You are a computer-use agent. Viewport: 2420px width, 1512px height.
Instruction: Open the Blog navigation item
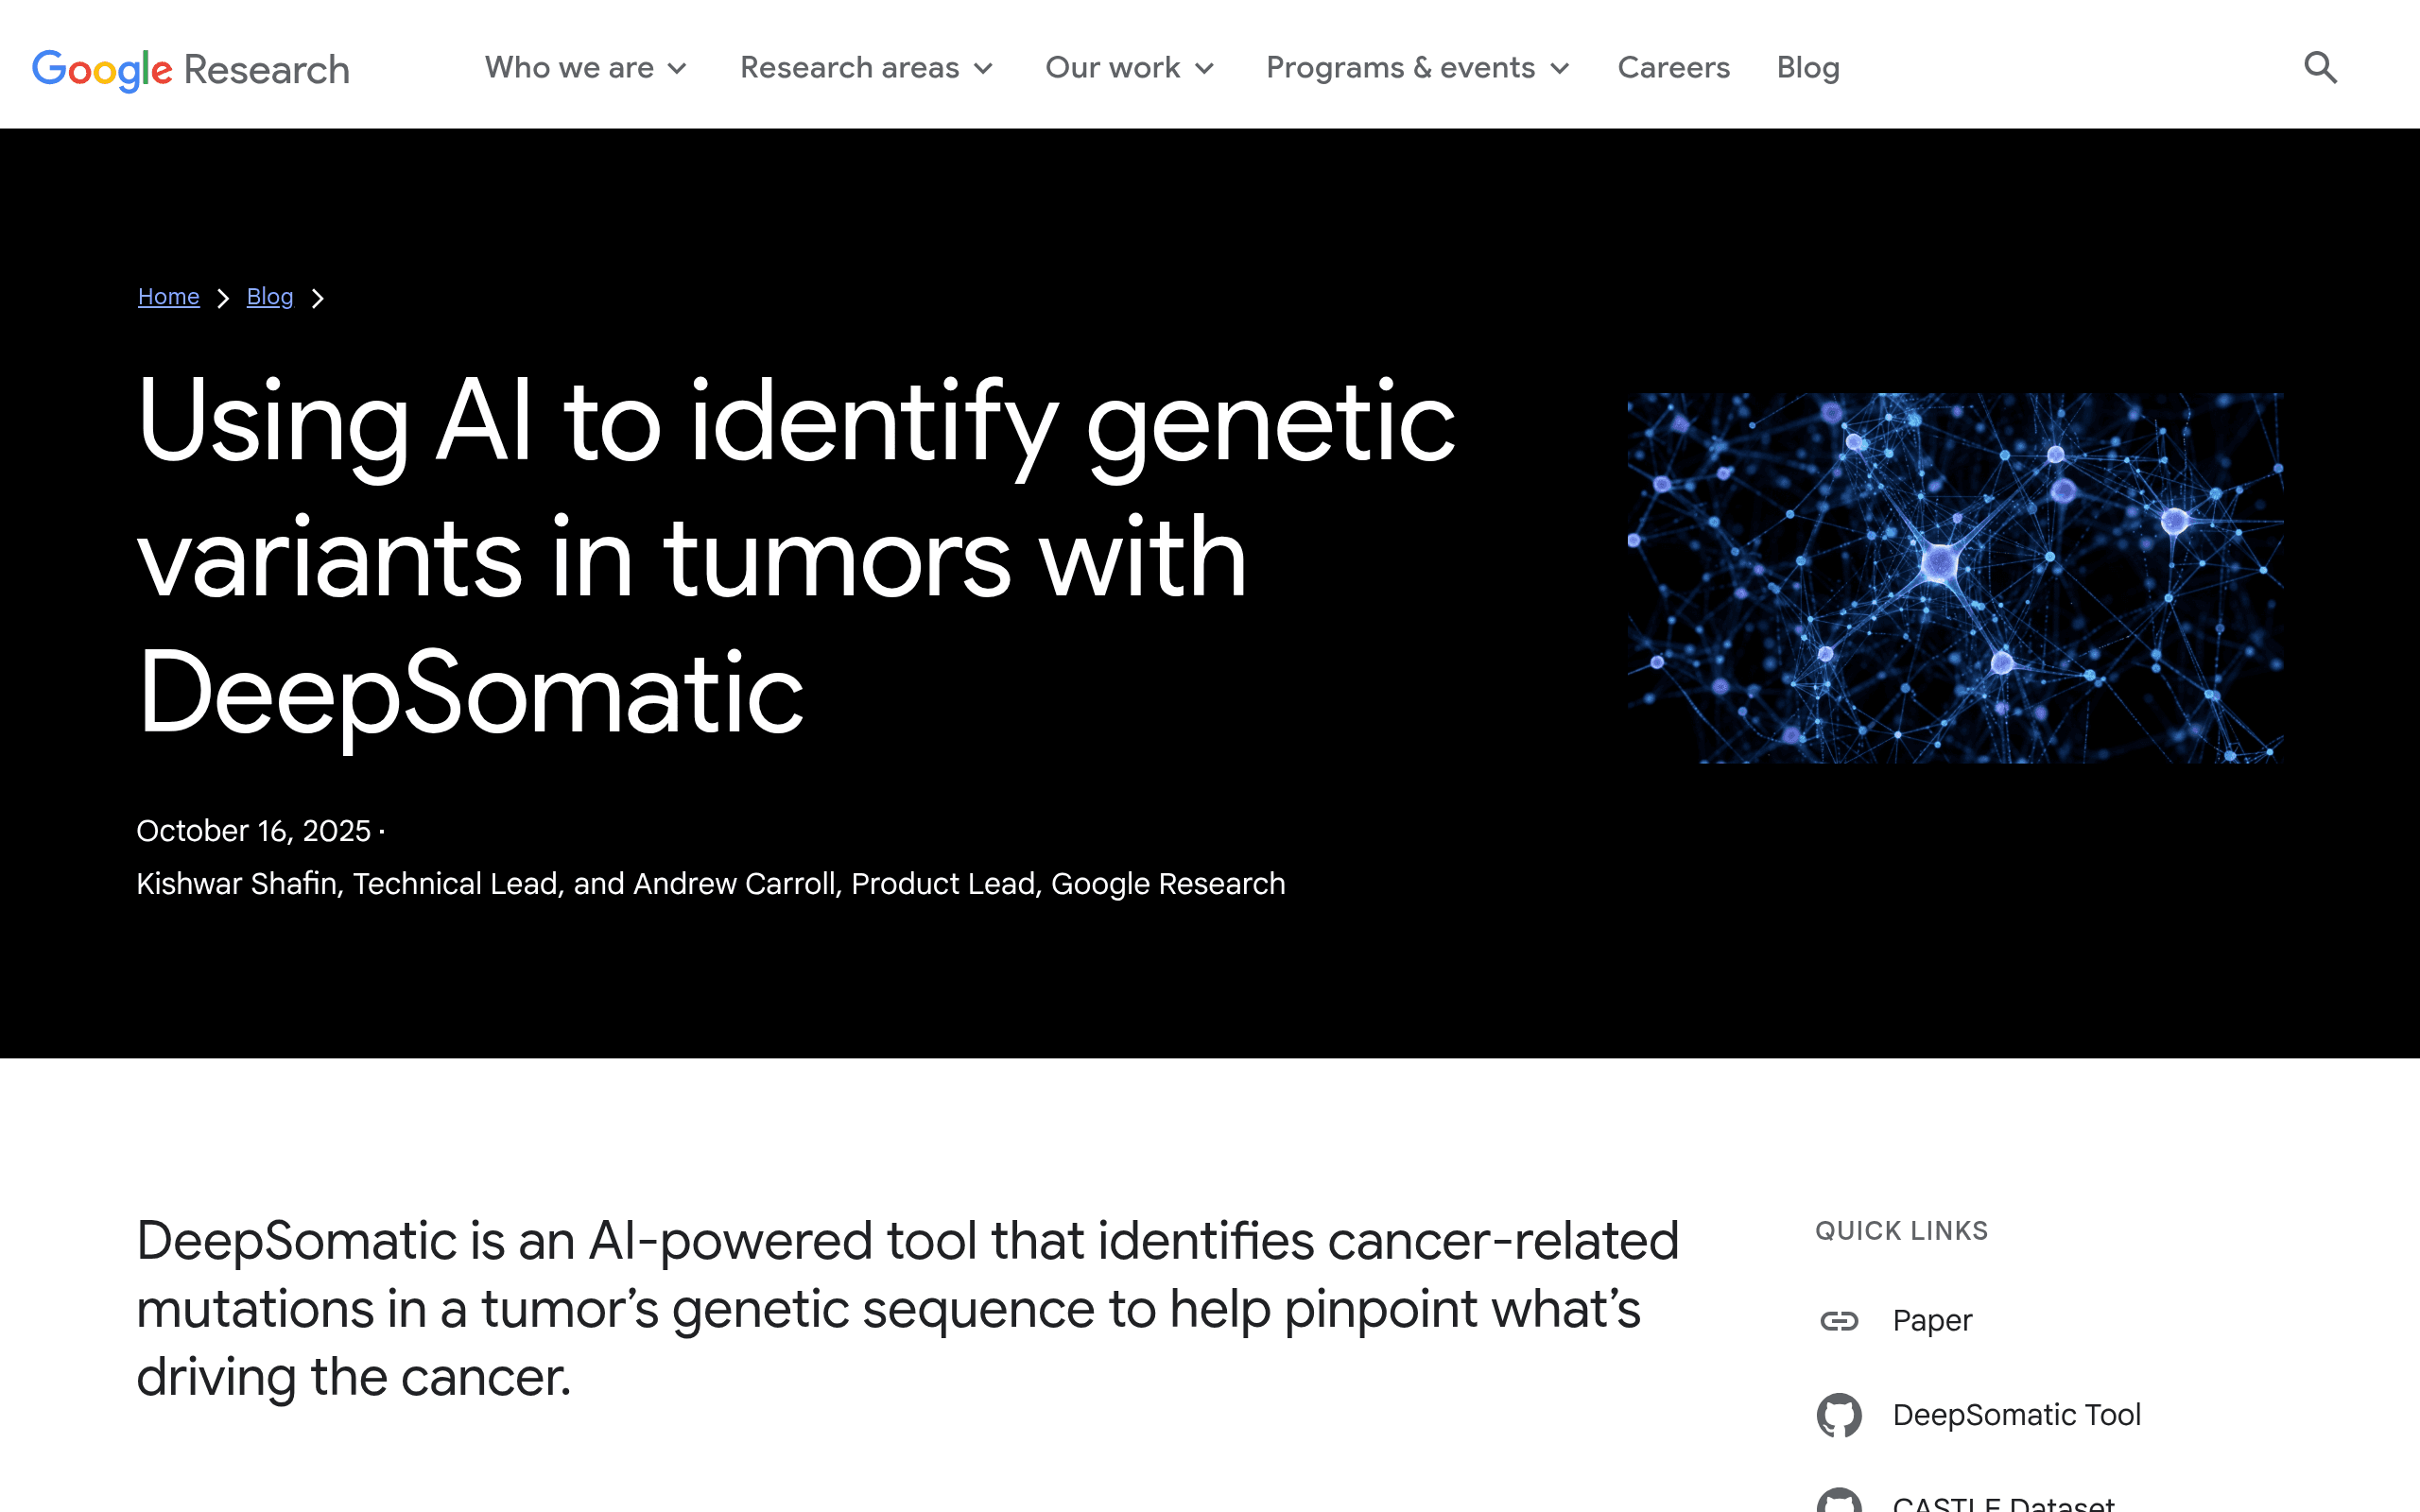click(1808, 68)
